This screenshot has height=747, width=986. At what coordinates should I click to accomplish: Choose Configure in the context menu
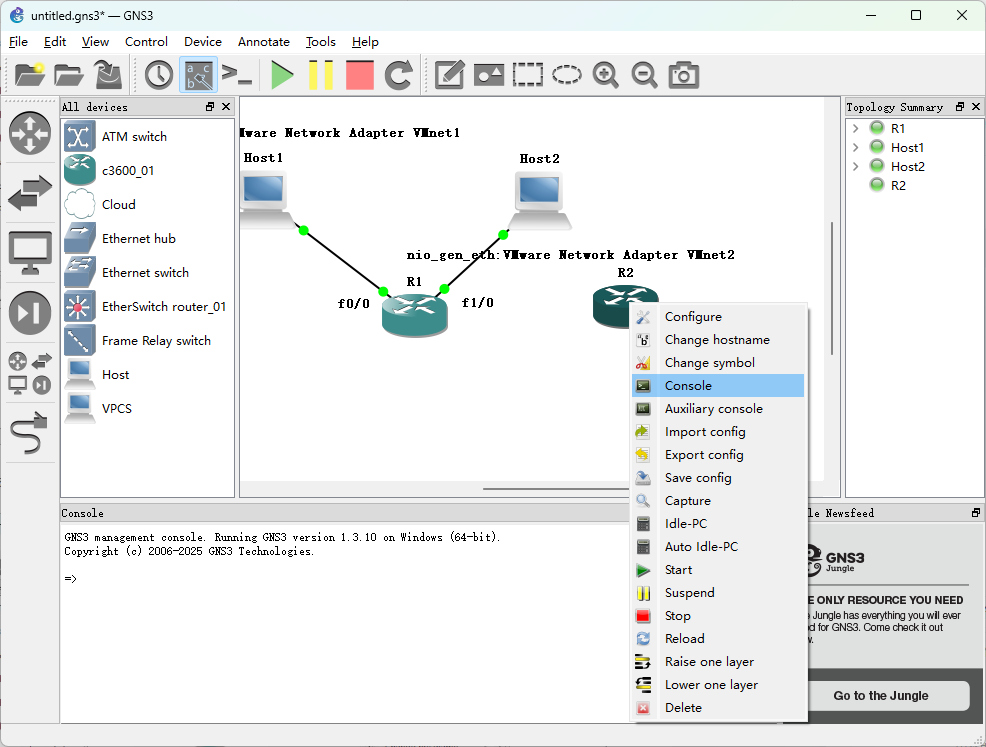(718, 317)
